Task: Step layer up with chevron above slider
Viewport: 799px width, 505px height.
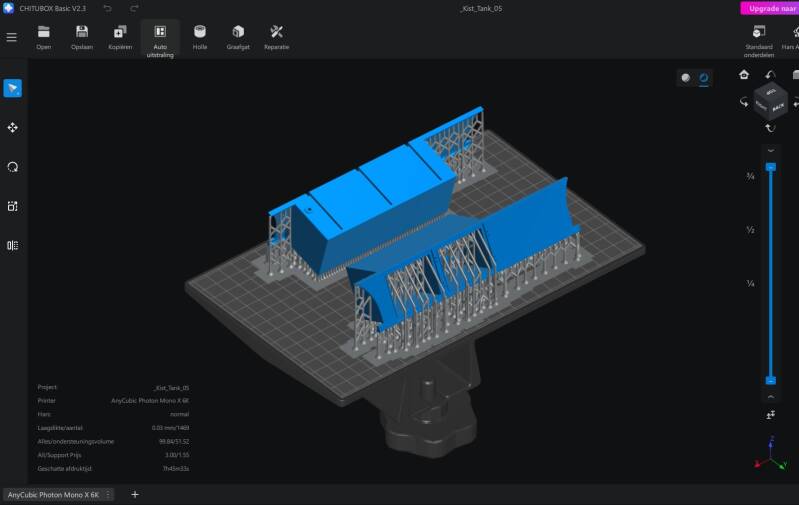Action: tap(770, 150)
